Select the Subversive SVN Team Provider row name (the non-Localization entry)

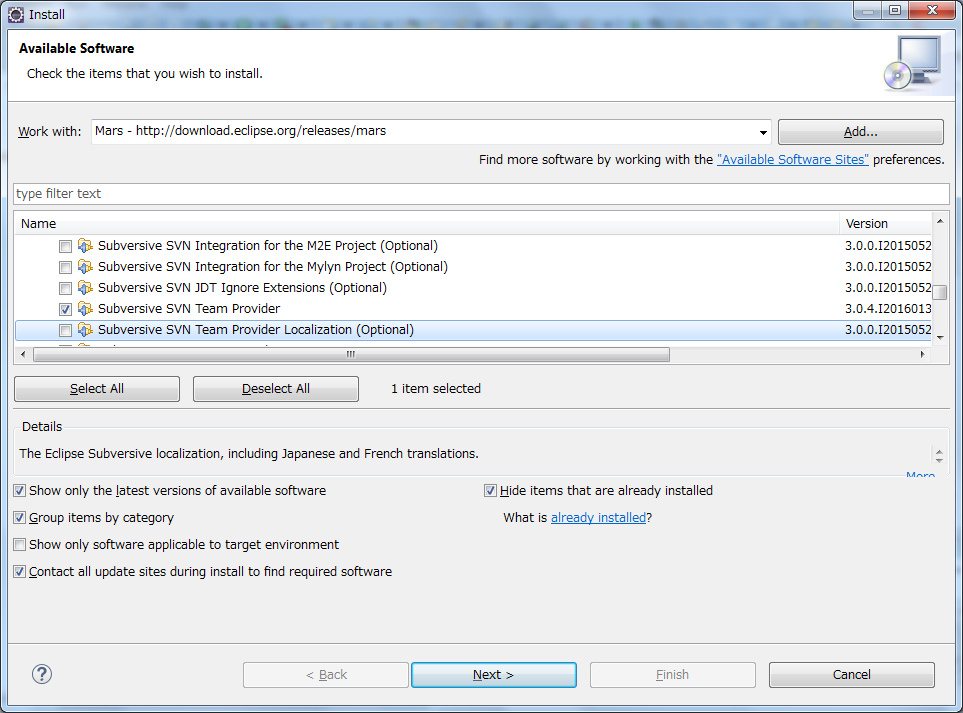pyautogui.click(x=189, y=308)
